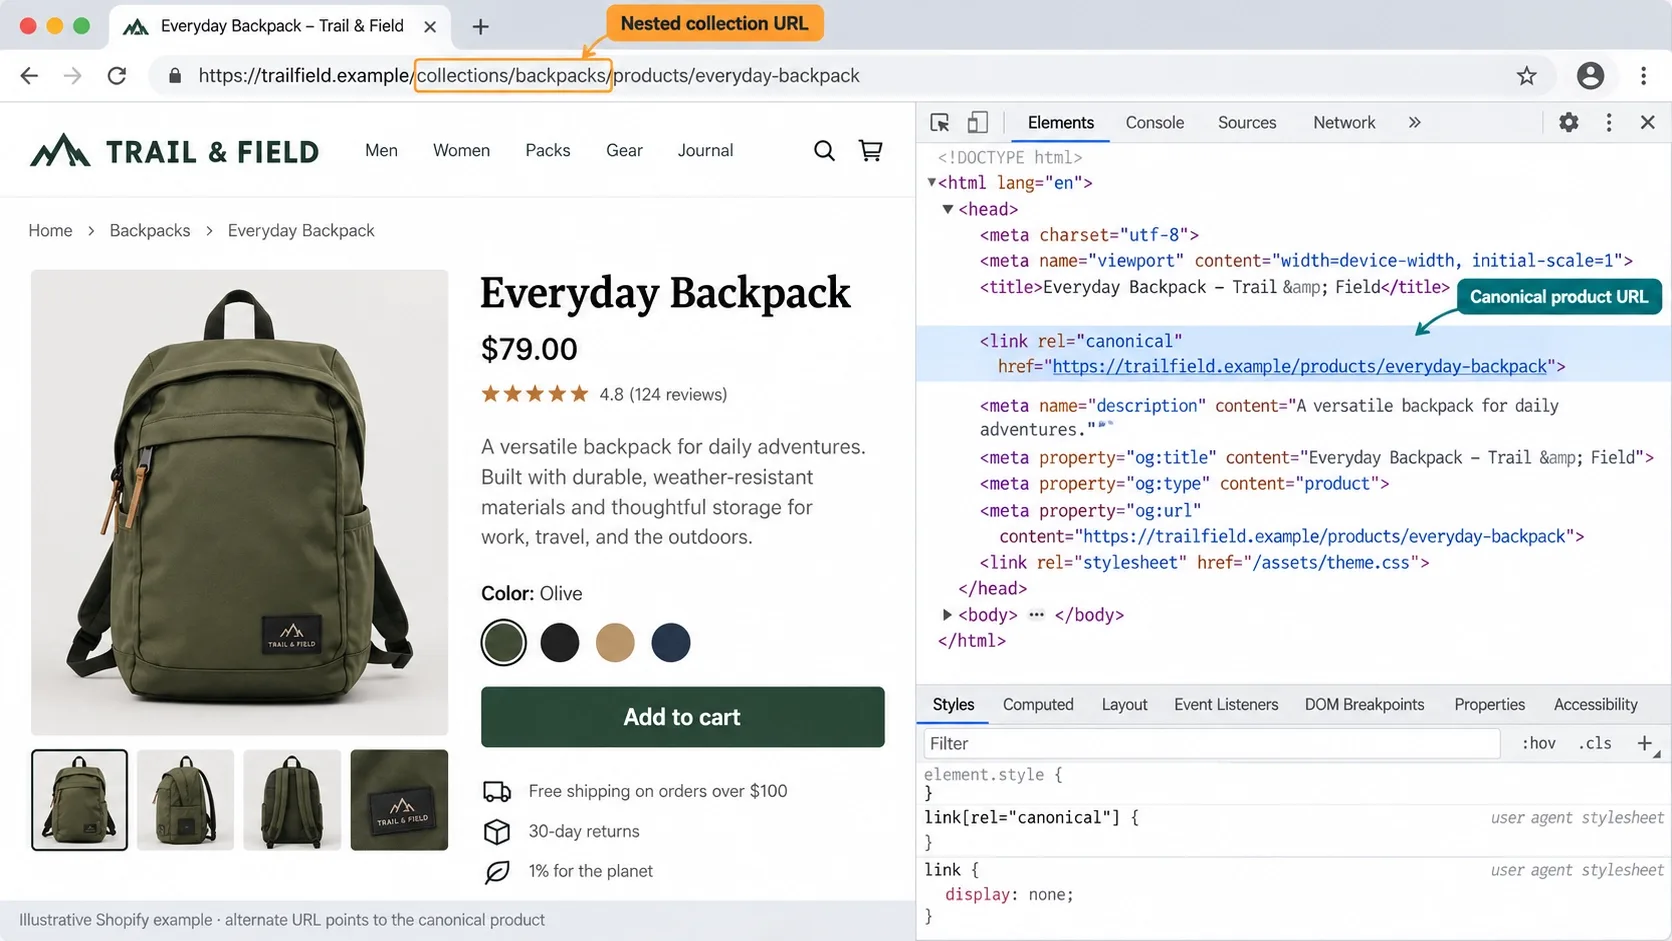
Task: Close the DevTools panel
Action: pos(1648,122)
